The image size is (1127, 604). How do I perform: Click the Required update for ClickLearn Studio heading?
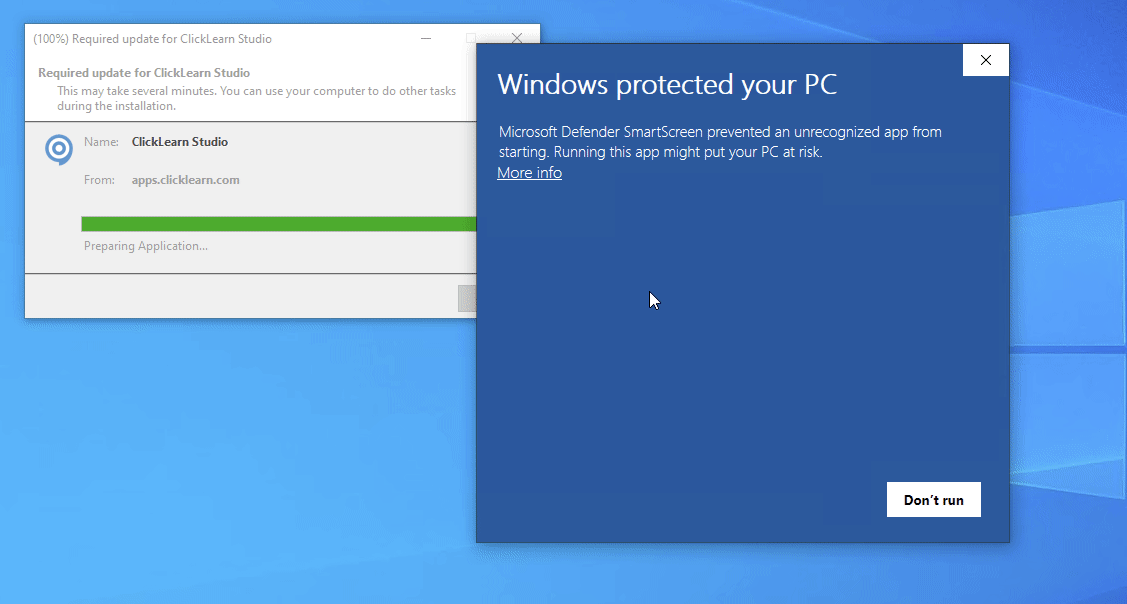144,73
